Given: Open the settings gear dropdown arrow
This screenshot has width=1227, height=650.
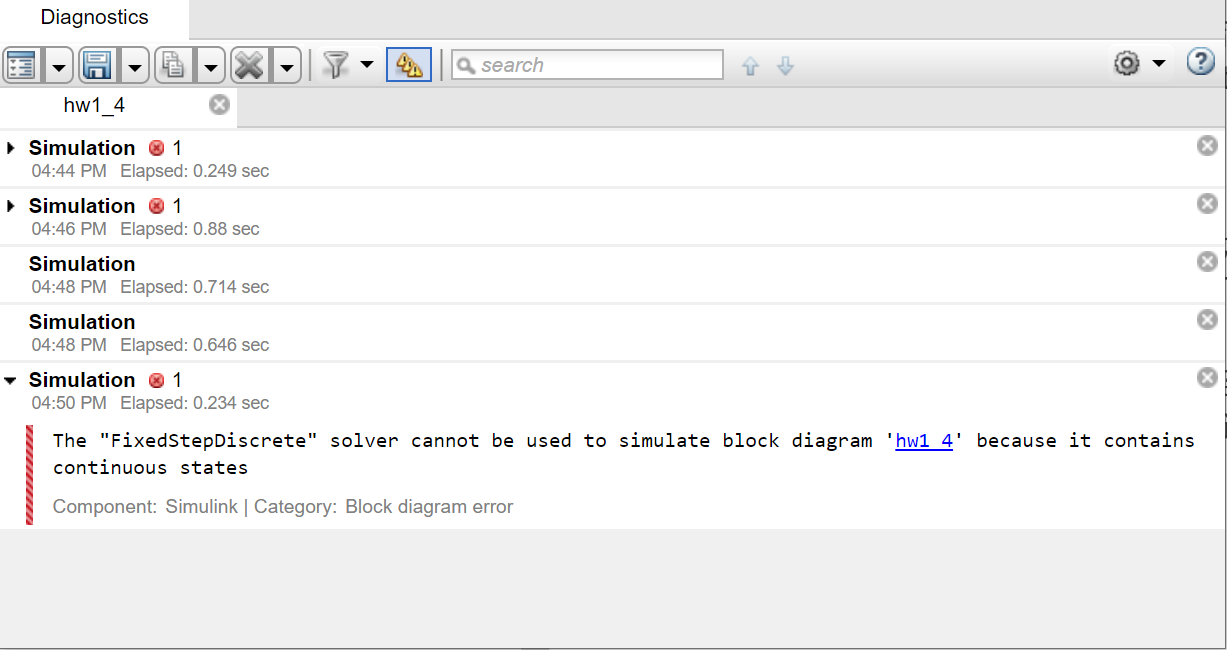Looking at the screenshot, I should coord(1160,61).
